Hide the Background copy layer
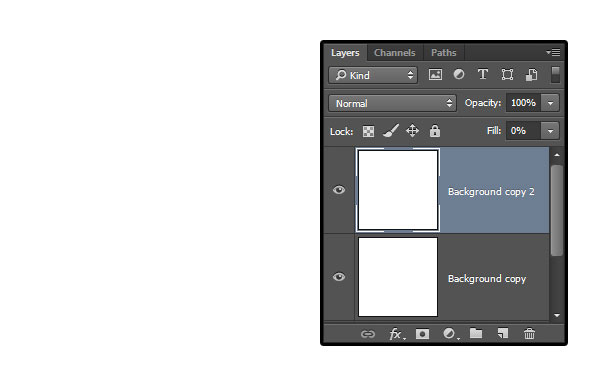 pos(339,277)
